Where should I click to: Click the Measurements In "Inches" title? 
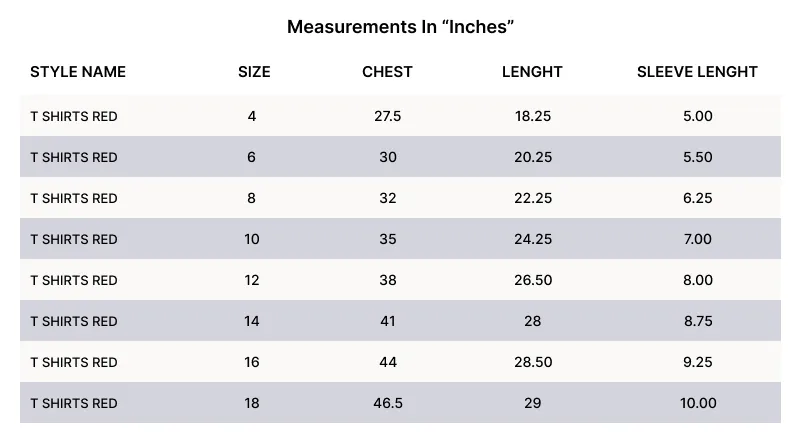click(400, 27)
